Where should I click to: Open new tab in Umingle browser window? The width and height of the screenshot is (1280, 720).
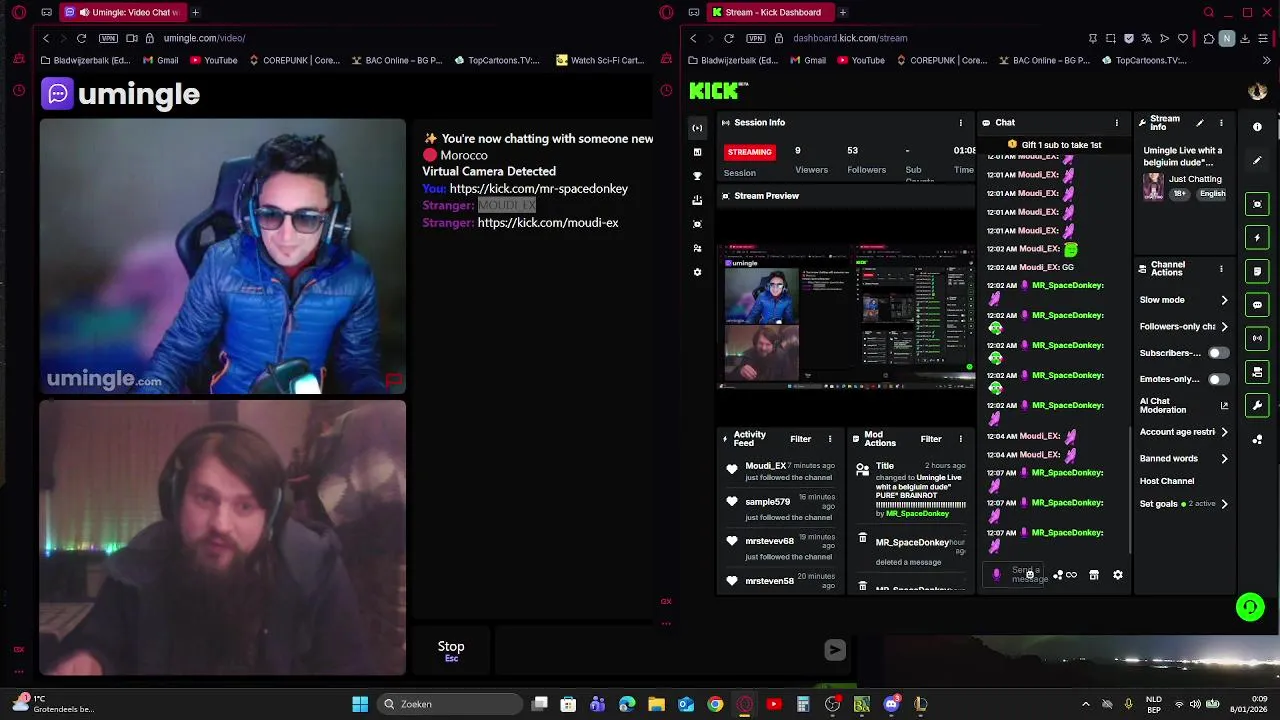195,12
